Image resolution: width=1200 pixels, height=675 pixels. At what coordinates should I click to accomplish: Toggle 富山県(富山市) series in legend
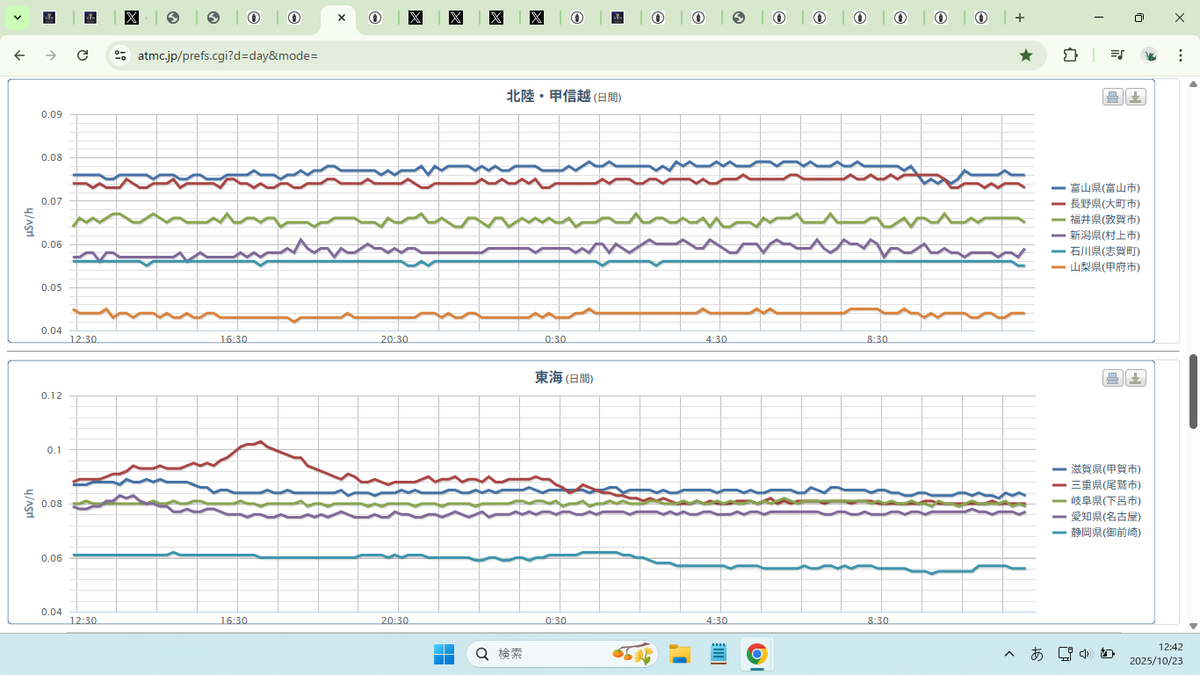1096,187
